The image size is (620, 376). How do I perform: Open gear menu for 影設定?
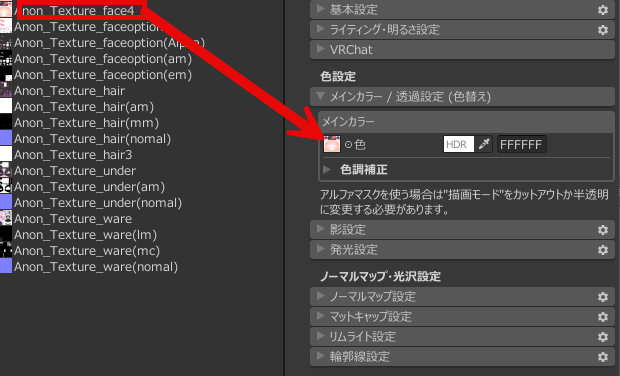tap(603, 230)
